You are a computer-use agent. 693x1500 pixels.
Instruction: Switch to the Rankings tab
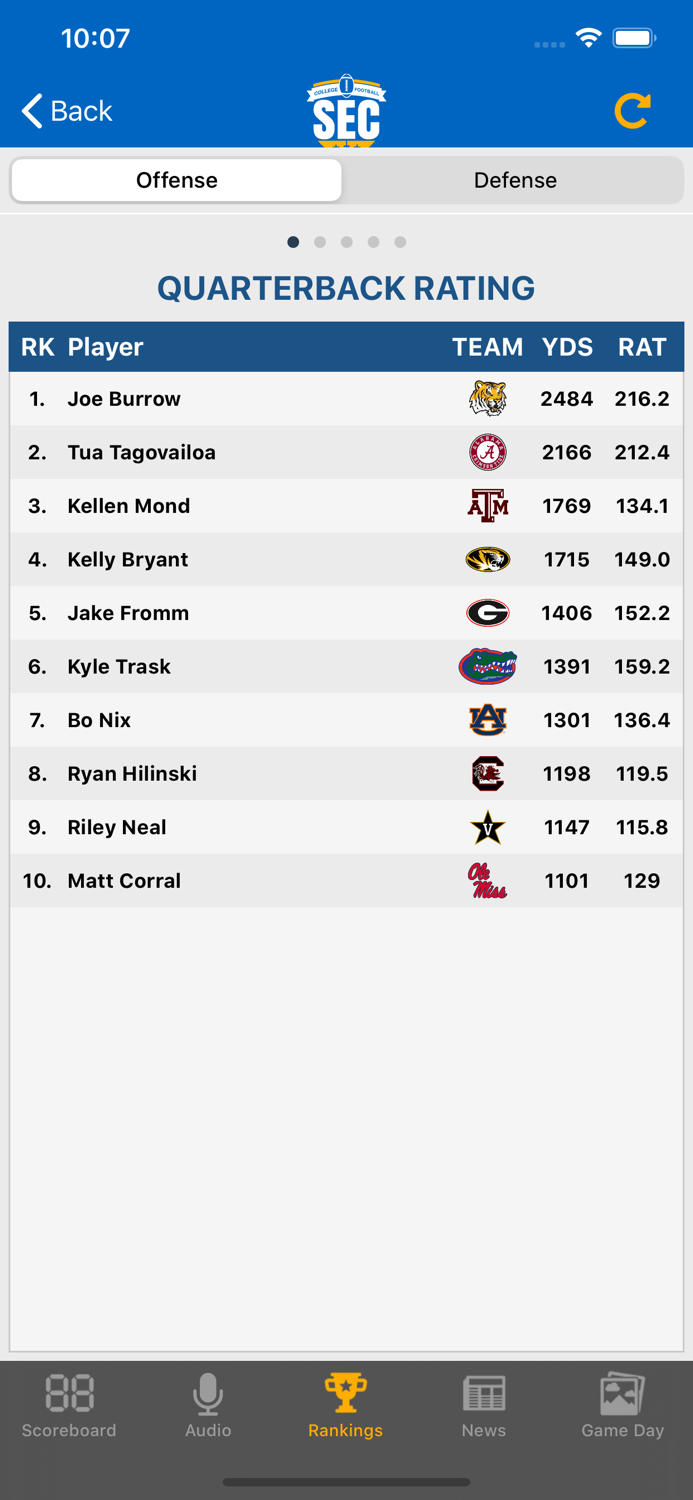tap(345, 1405)
